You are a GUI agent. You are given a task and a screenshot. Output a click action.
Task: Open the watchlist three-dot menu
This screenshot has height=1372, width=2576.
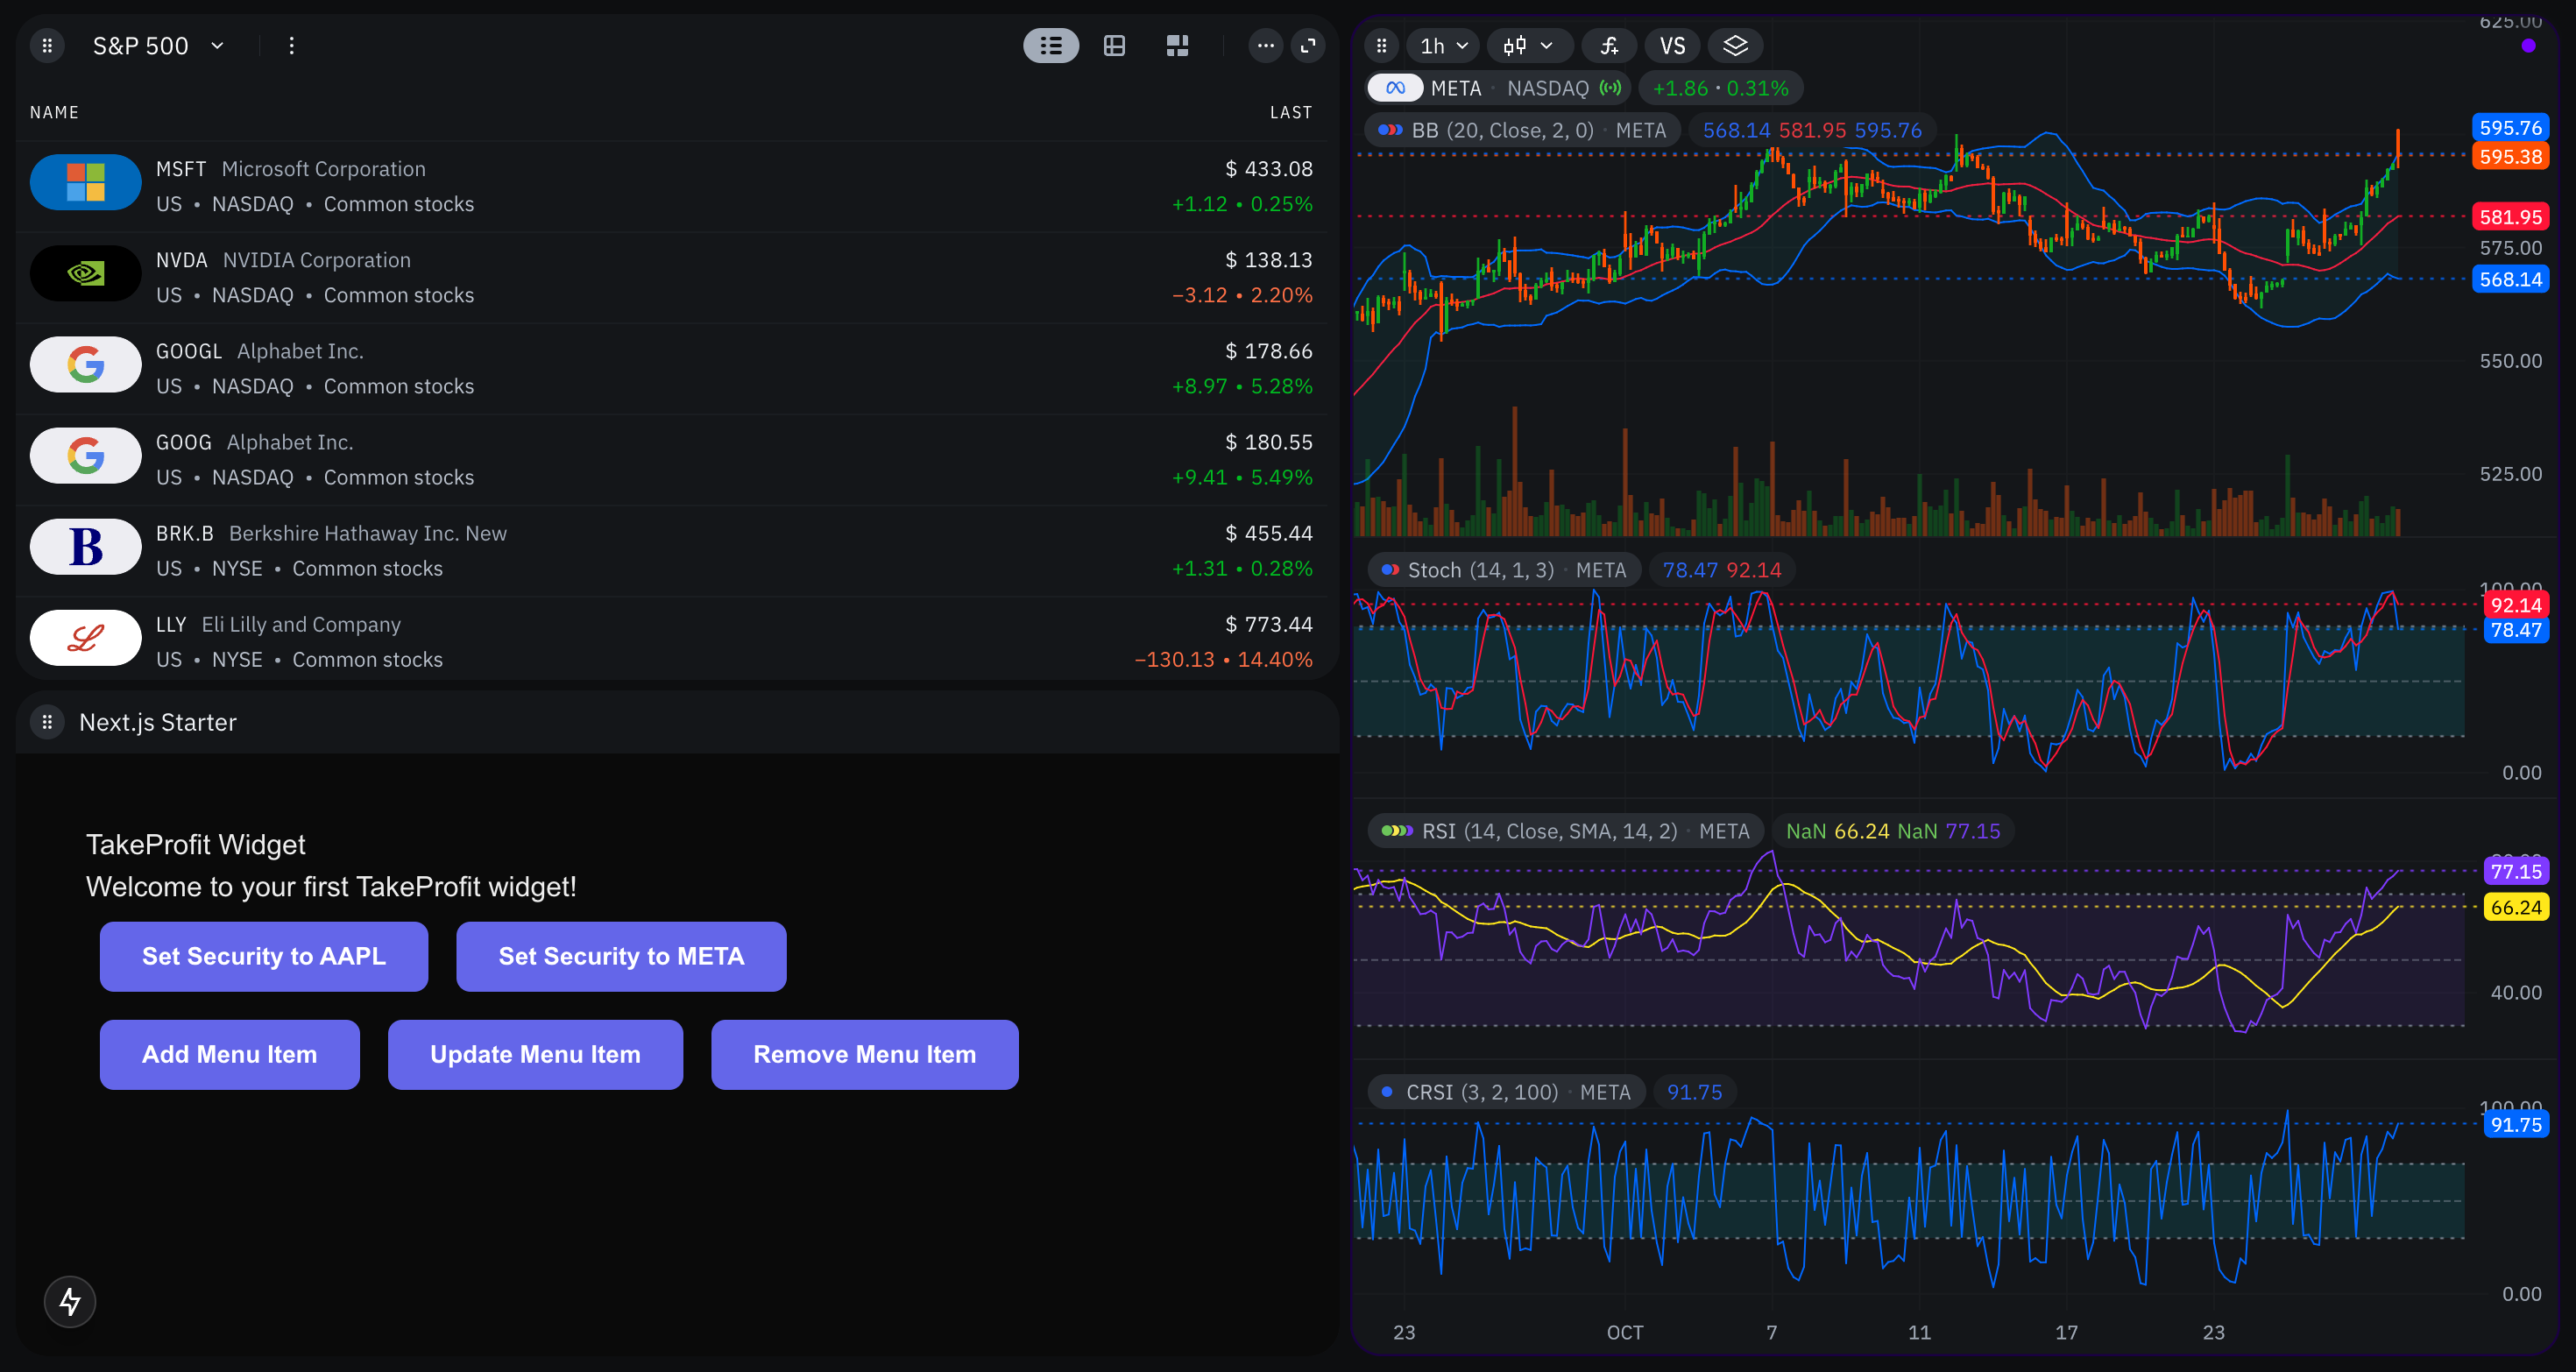(x=1265, y=46)
